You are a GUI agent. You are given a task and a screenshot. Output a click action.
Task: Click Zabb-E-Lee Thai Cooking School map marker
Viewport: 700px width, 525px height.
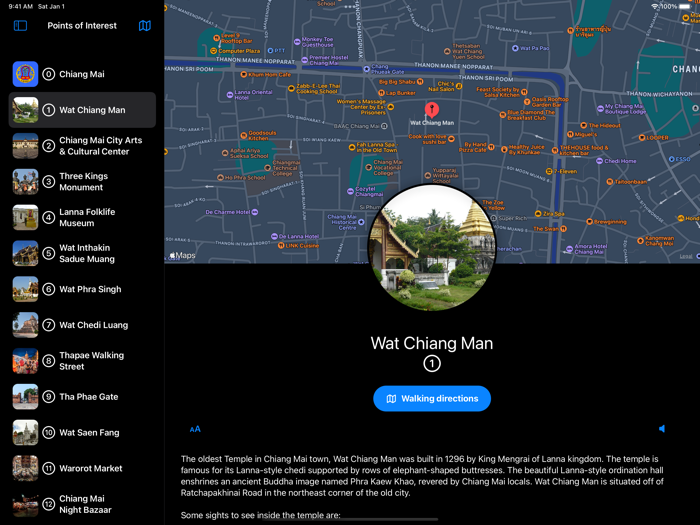pyautogui.click(x=291, y=88)
